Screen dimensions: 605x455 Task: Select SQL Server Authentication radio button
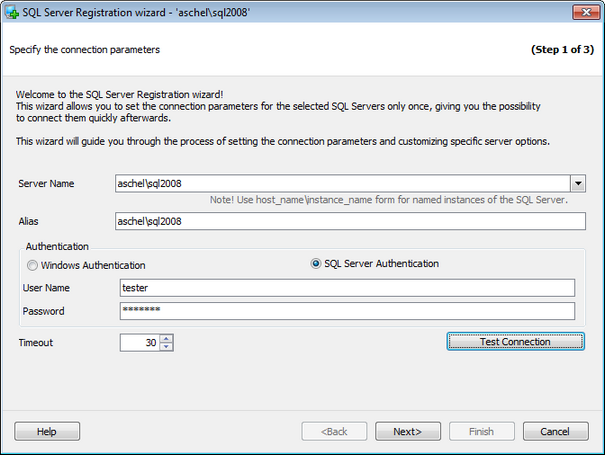(316, 264)
